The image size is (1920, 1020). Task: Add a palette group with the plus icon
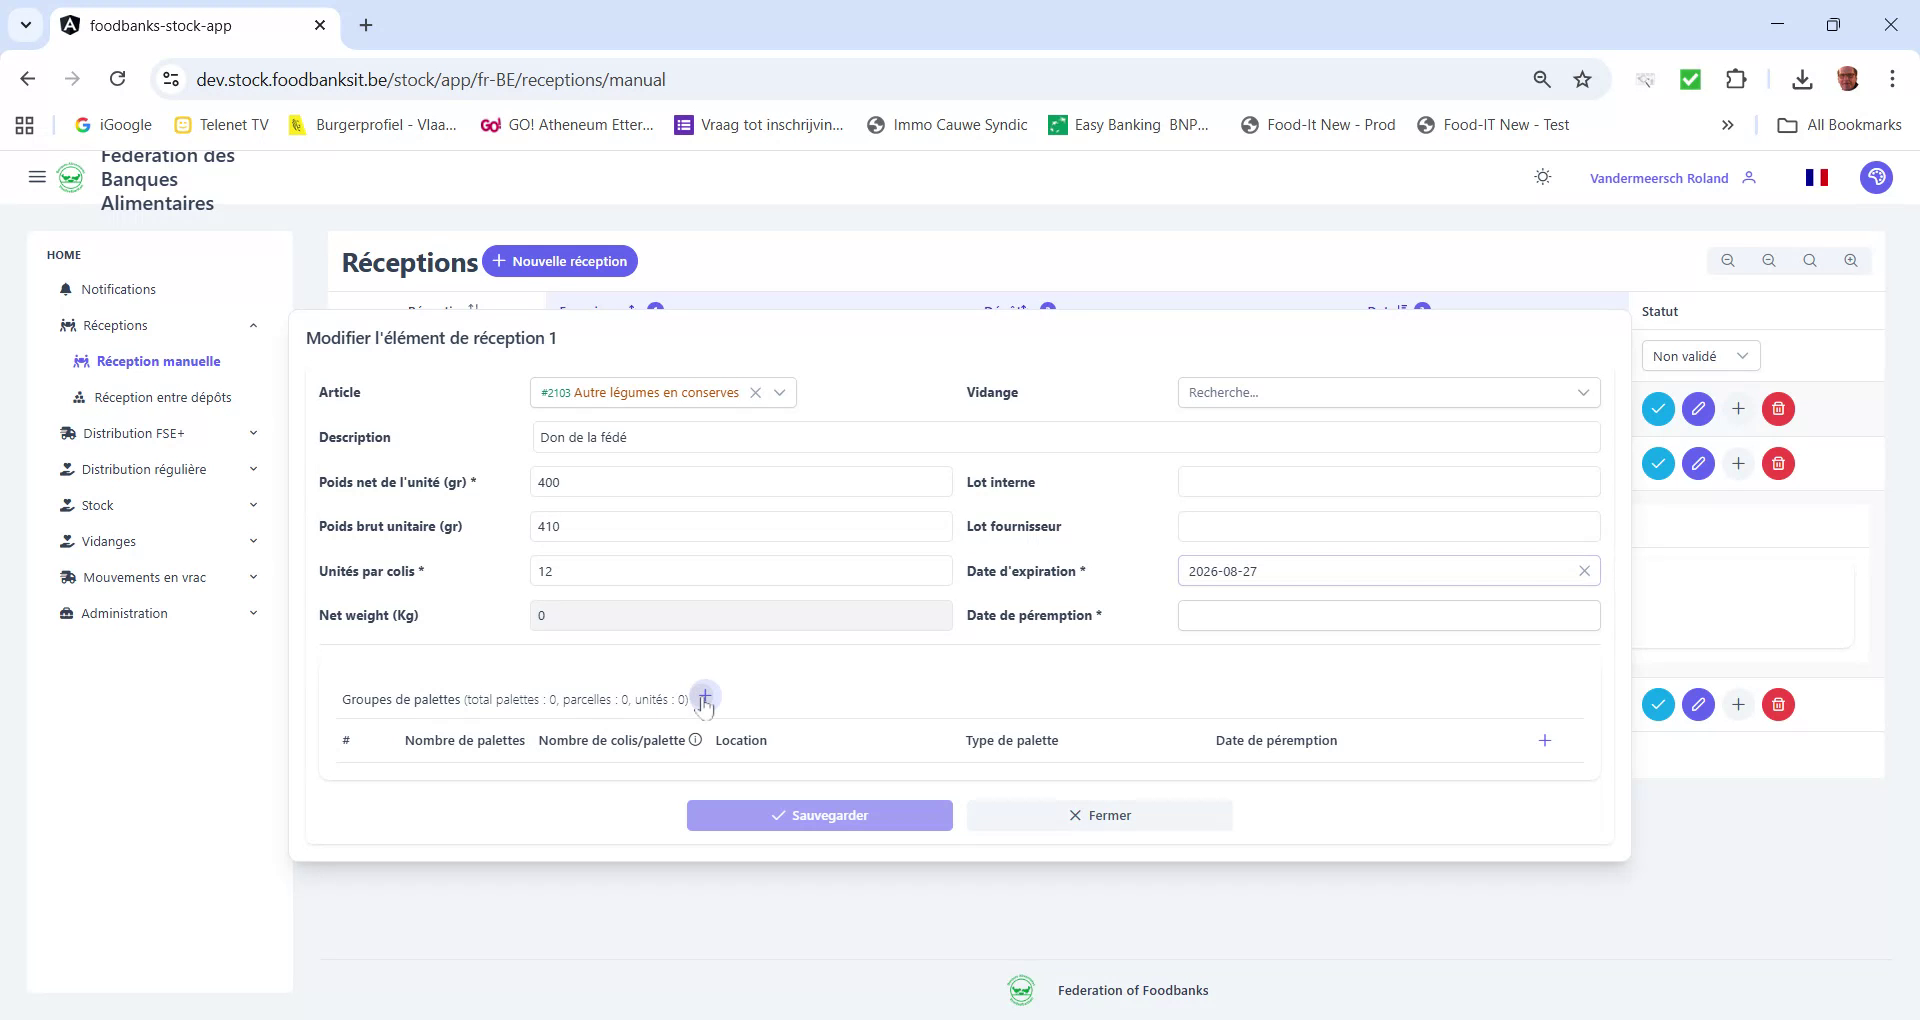click(704, 697)
